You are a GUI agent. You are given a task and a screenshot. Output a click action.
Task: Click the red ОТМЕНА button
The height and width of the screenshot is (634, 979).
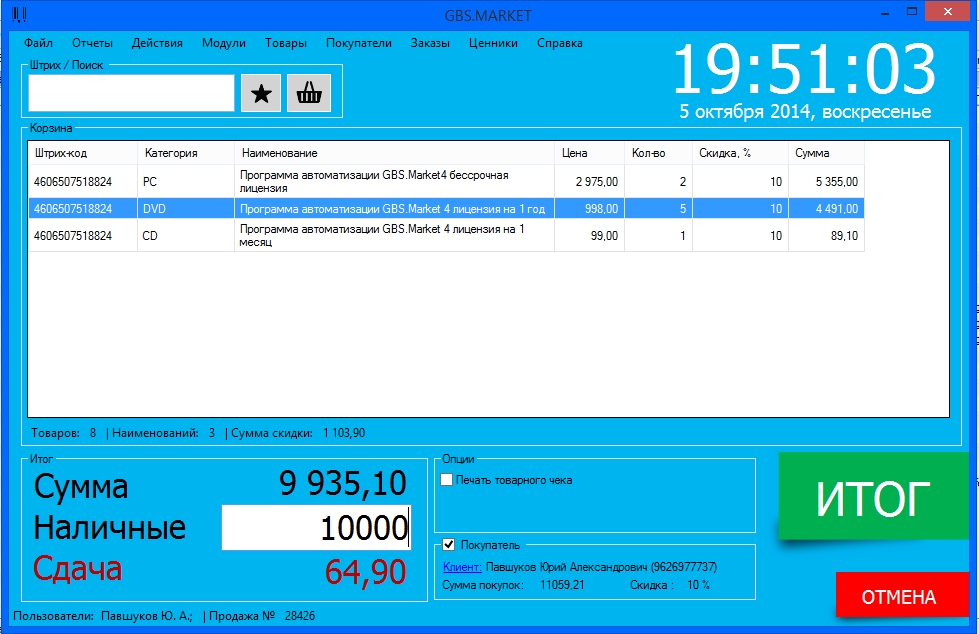pos(900,595)
